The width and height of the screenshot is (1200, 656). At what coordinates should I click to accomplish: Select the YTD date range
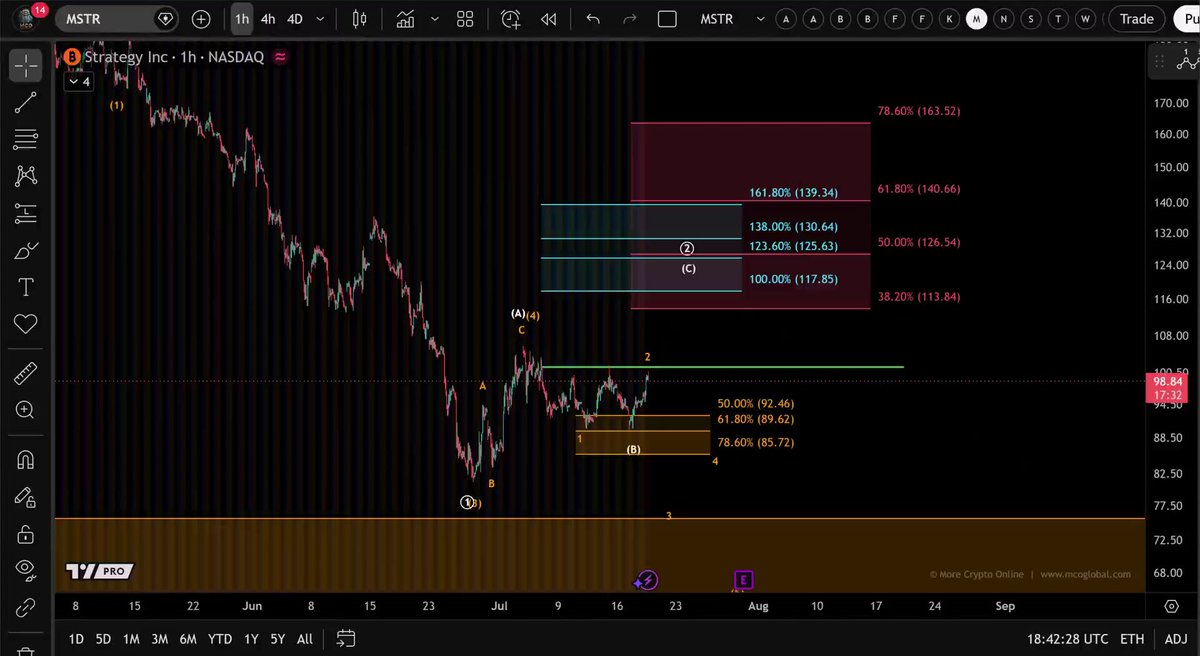[219, 639]
